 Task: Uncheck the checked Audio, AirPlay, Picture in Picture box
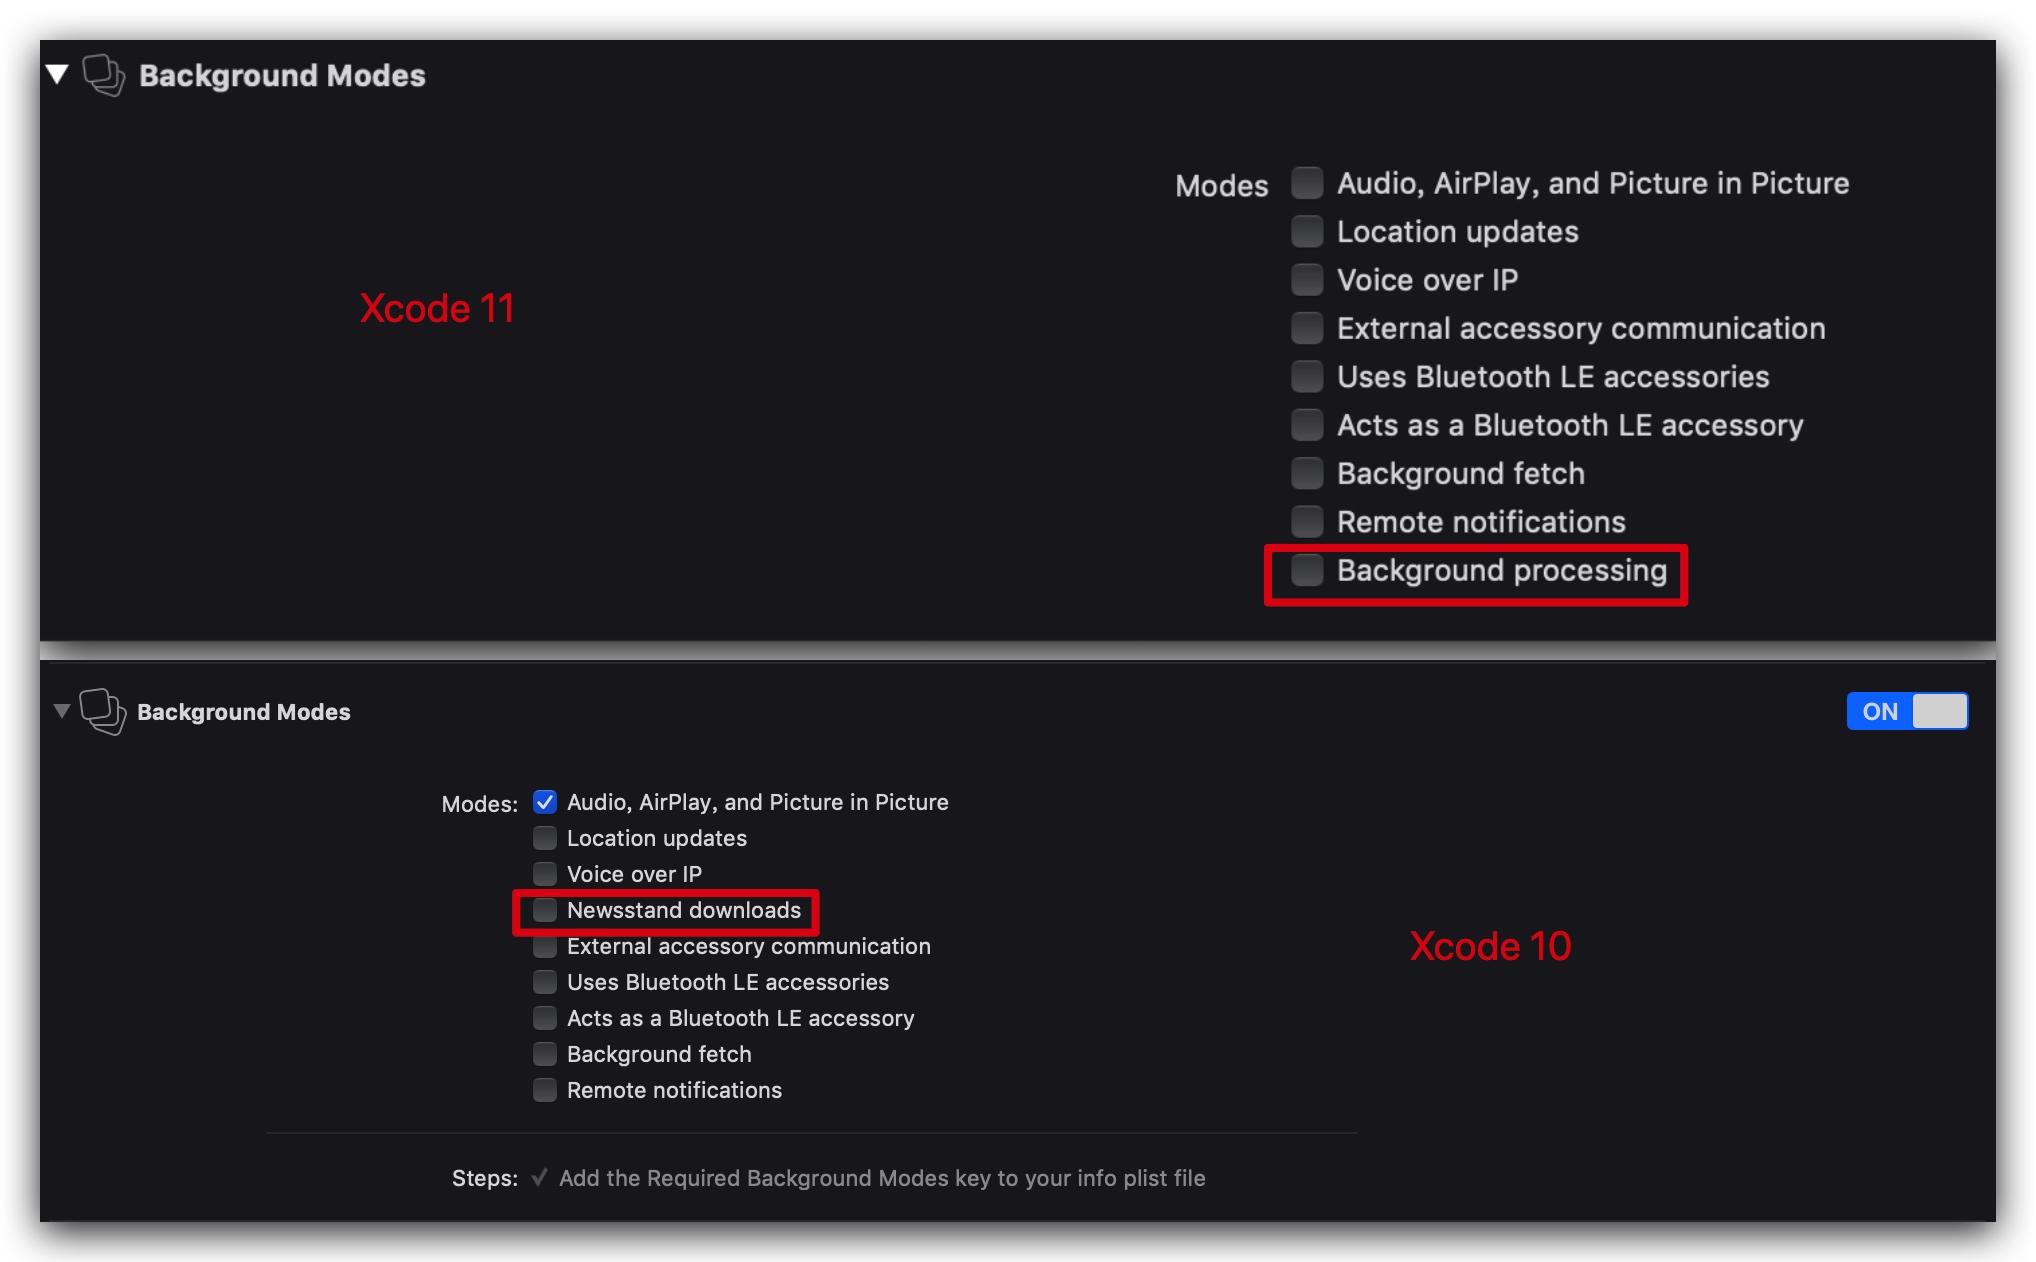pos(545,802)
